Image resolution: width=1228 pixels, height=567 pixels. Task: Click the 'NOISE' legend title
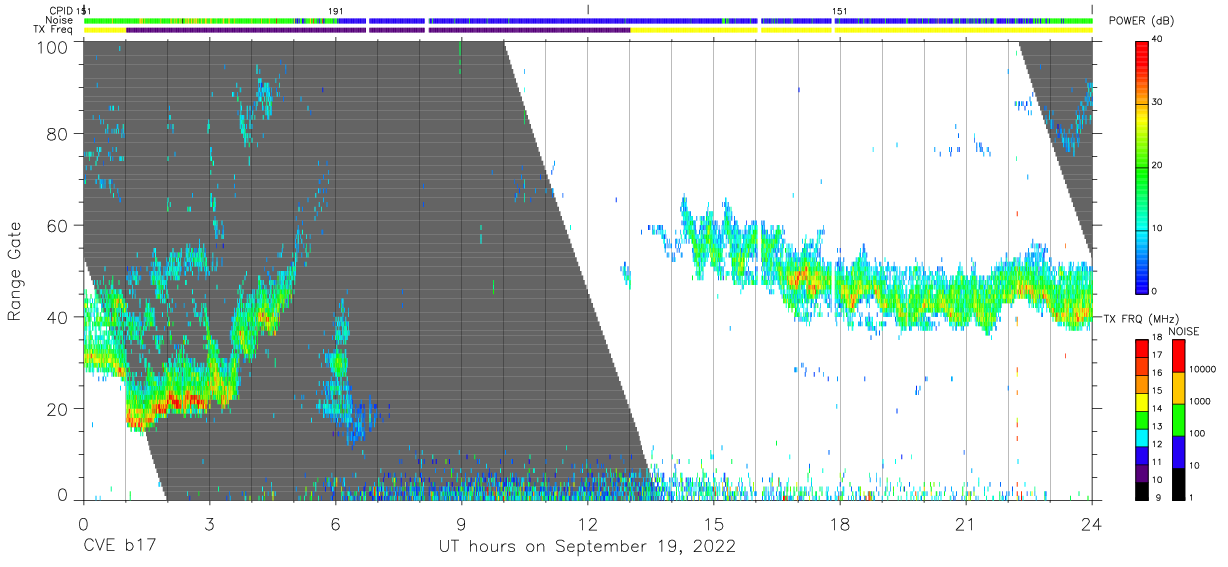(1185, 331)
